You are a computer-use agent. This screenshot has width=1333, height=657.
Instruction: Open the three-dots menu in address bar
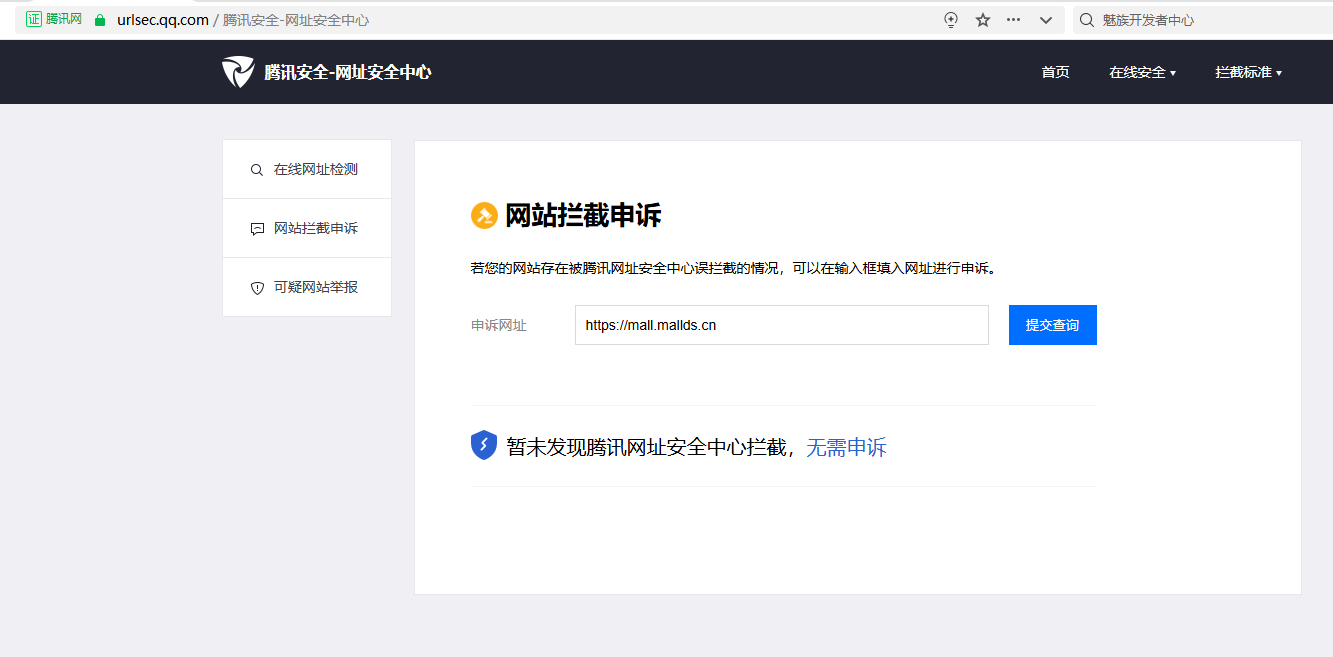point(1014,20)
